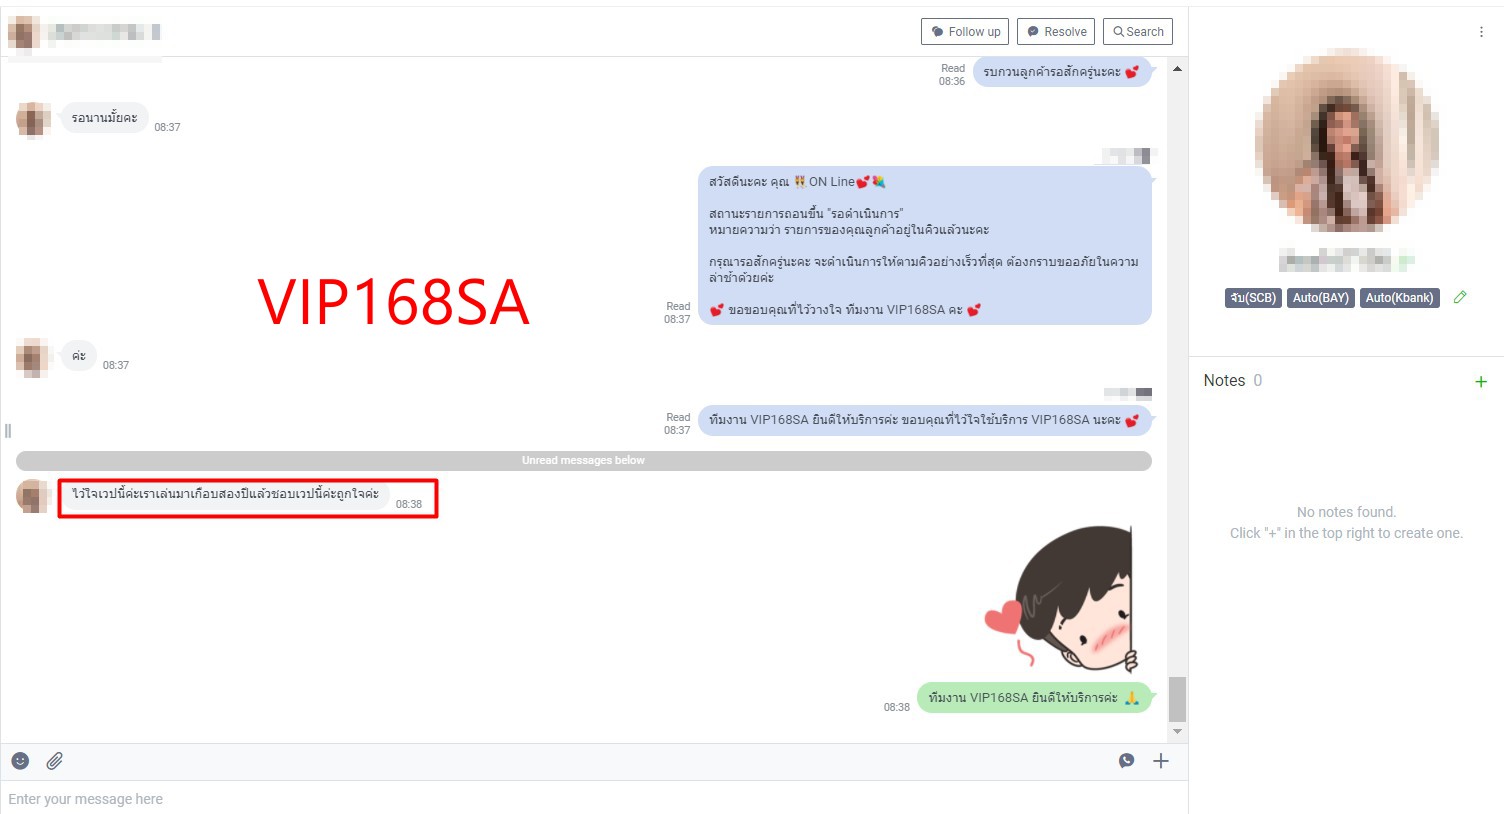The height and width of the screenshot is (814, 1504).
Task: Click the paperclip attach file icon
Action: [55, 761]
